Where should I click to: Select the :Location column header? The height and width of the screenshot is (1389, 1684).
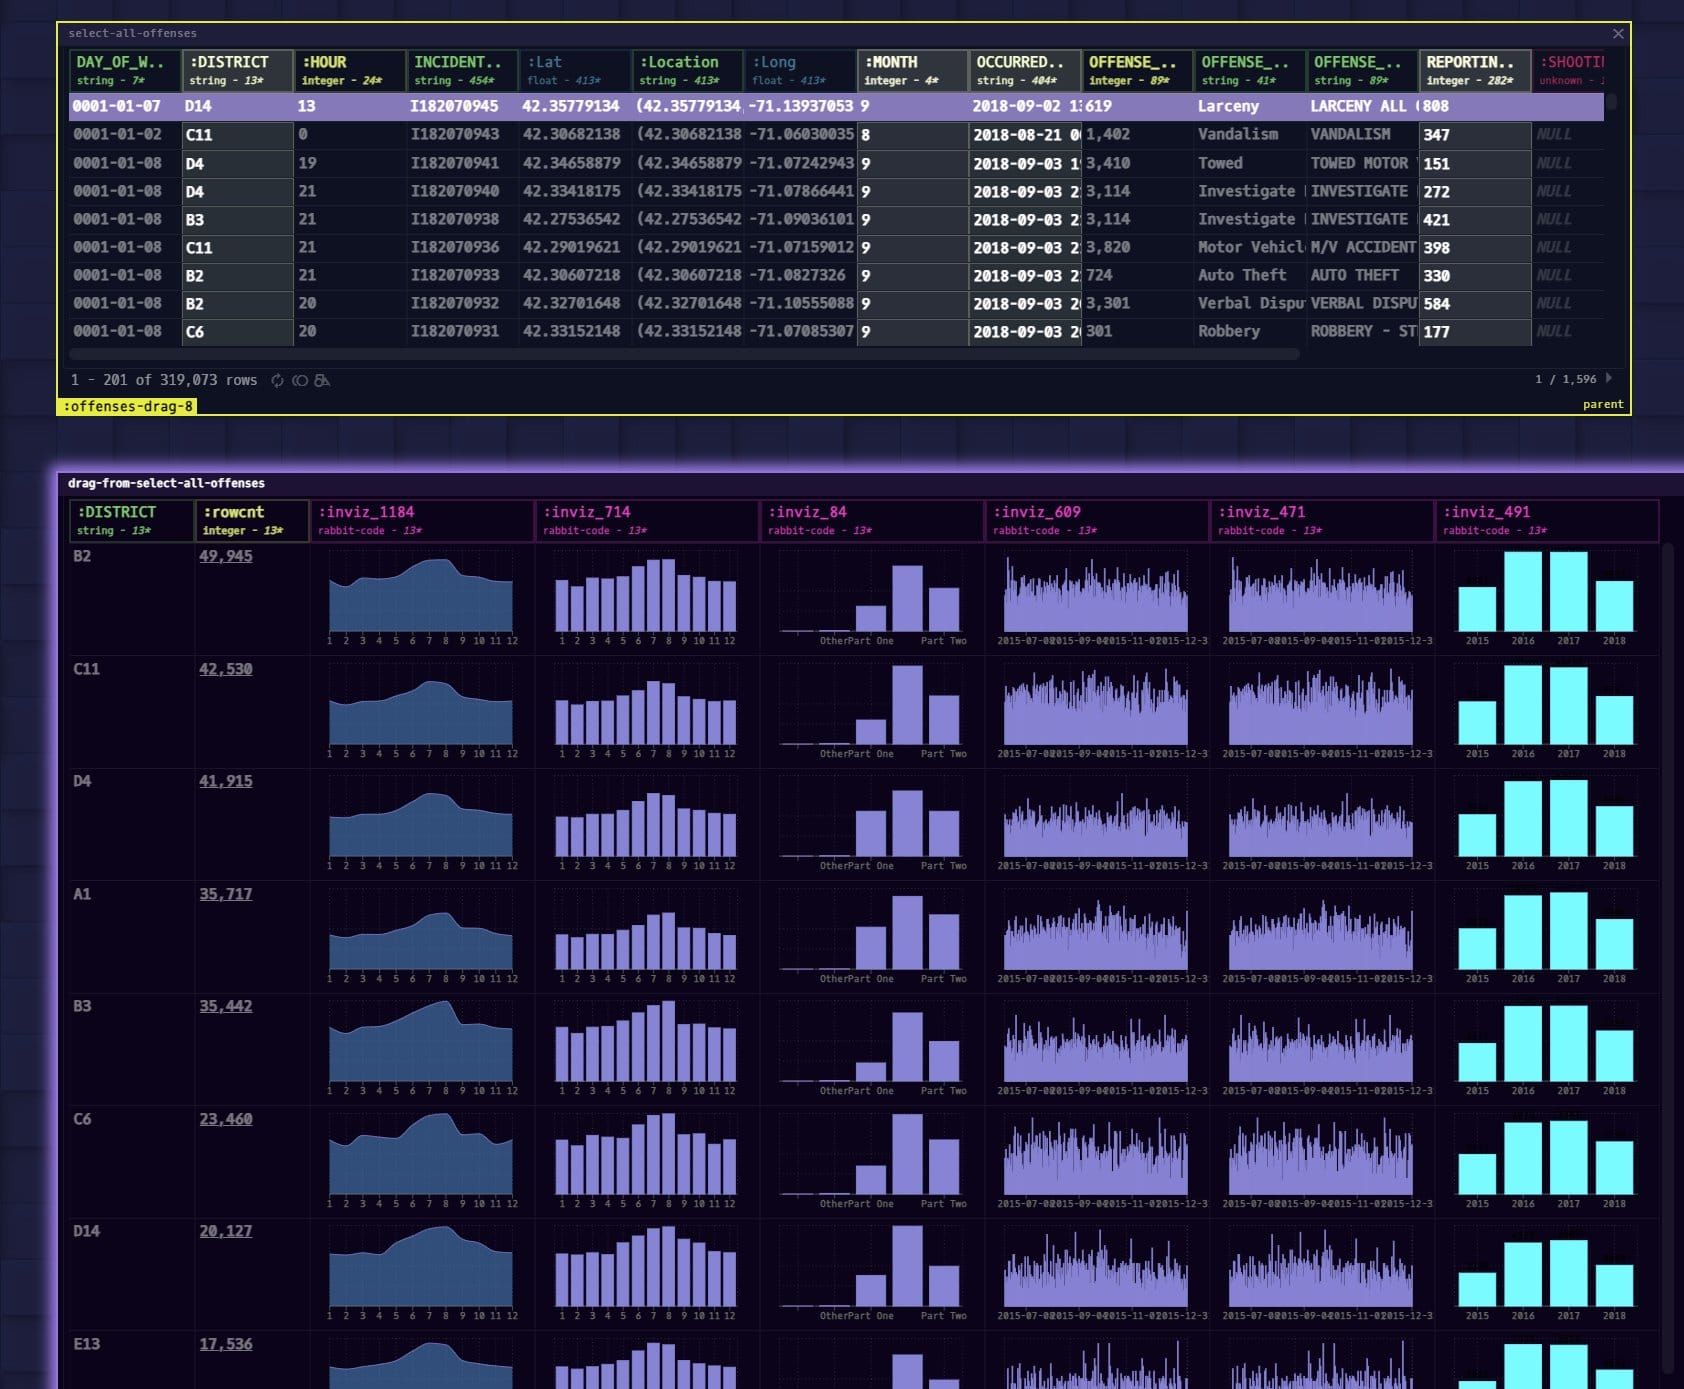(687, 71)
